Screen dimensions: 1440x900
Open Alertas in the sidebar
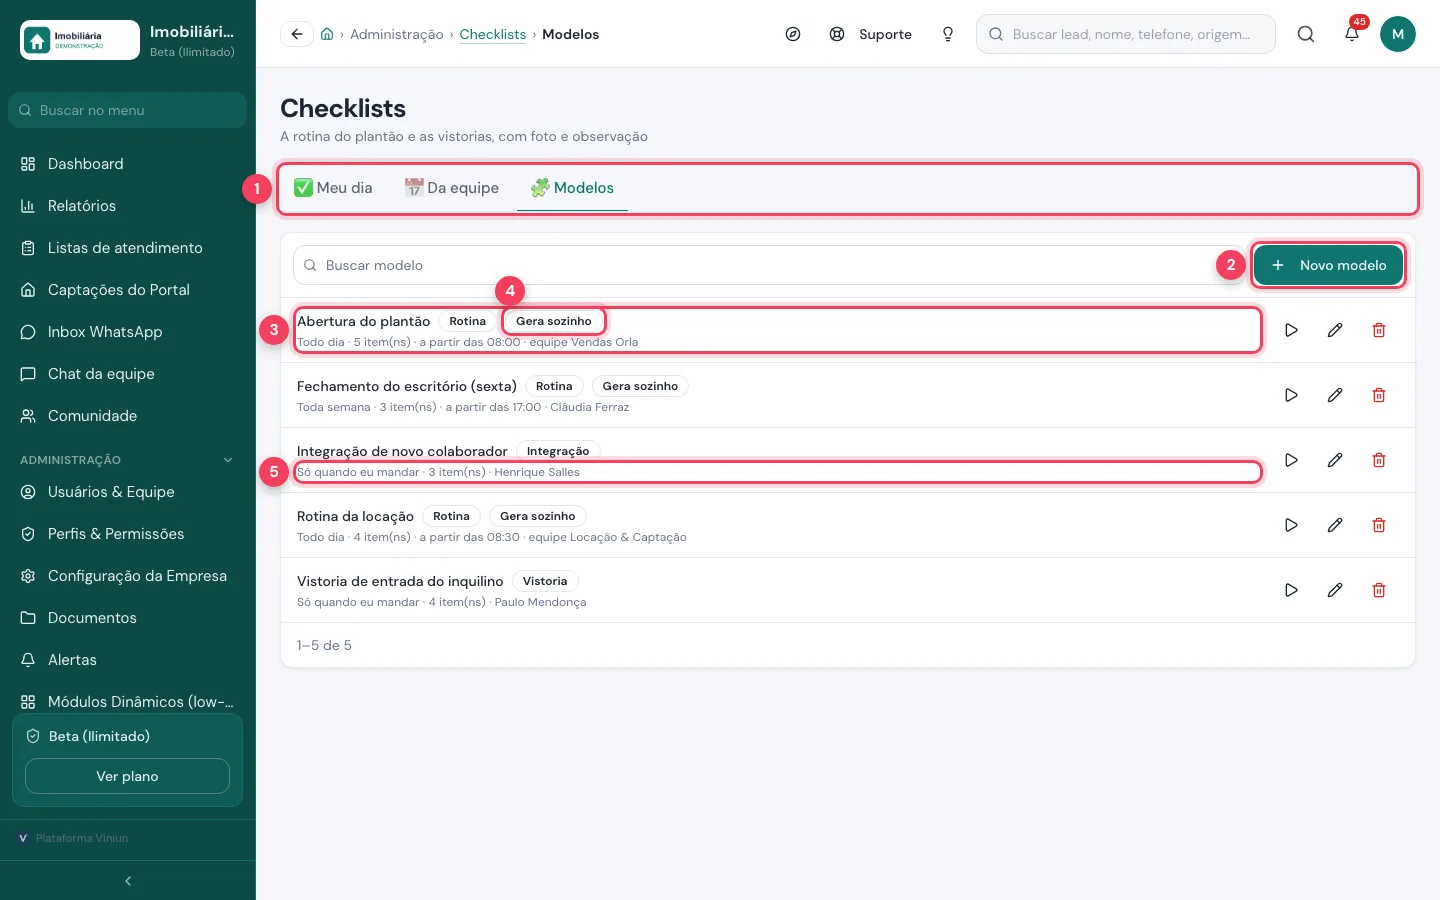128,660
